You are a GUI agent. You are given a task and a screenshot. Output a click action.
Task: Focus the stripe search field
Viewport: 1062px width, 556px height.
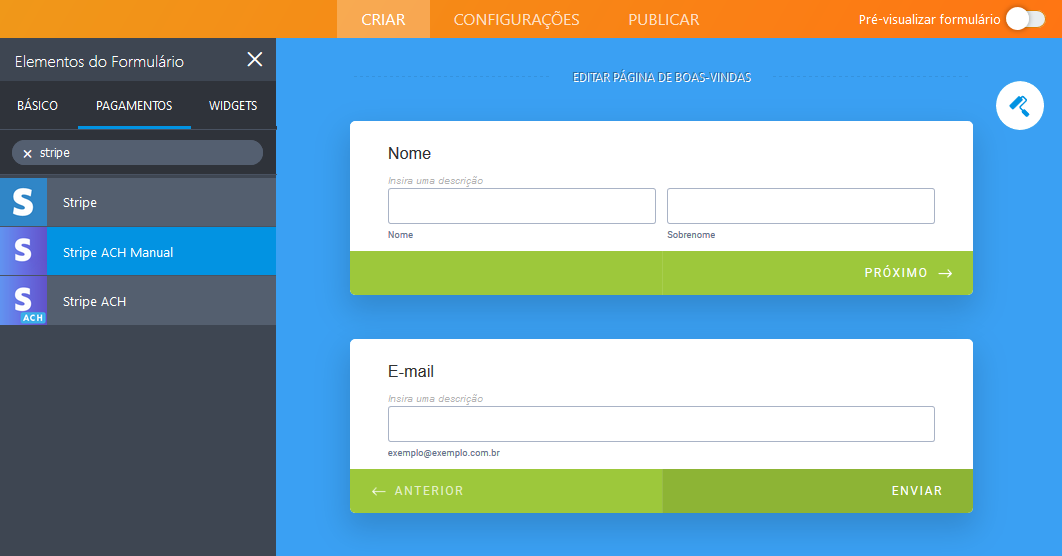137,153
